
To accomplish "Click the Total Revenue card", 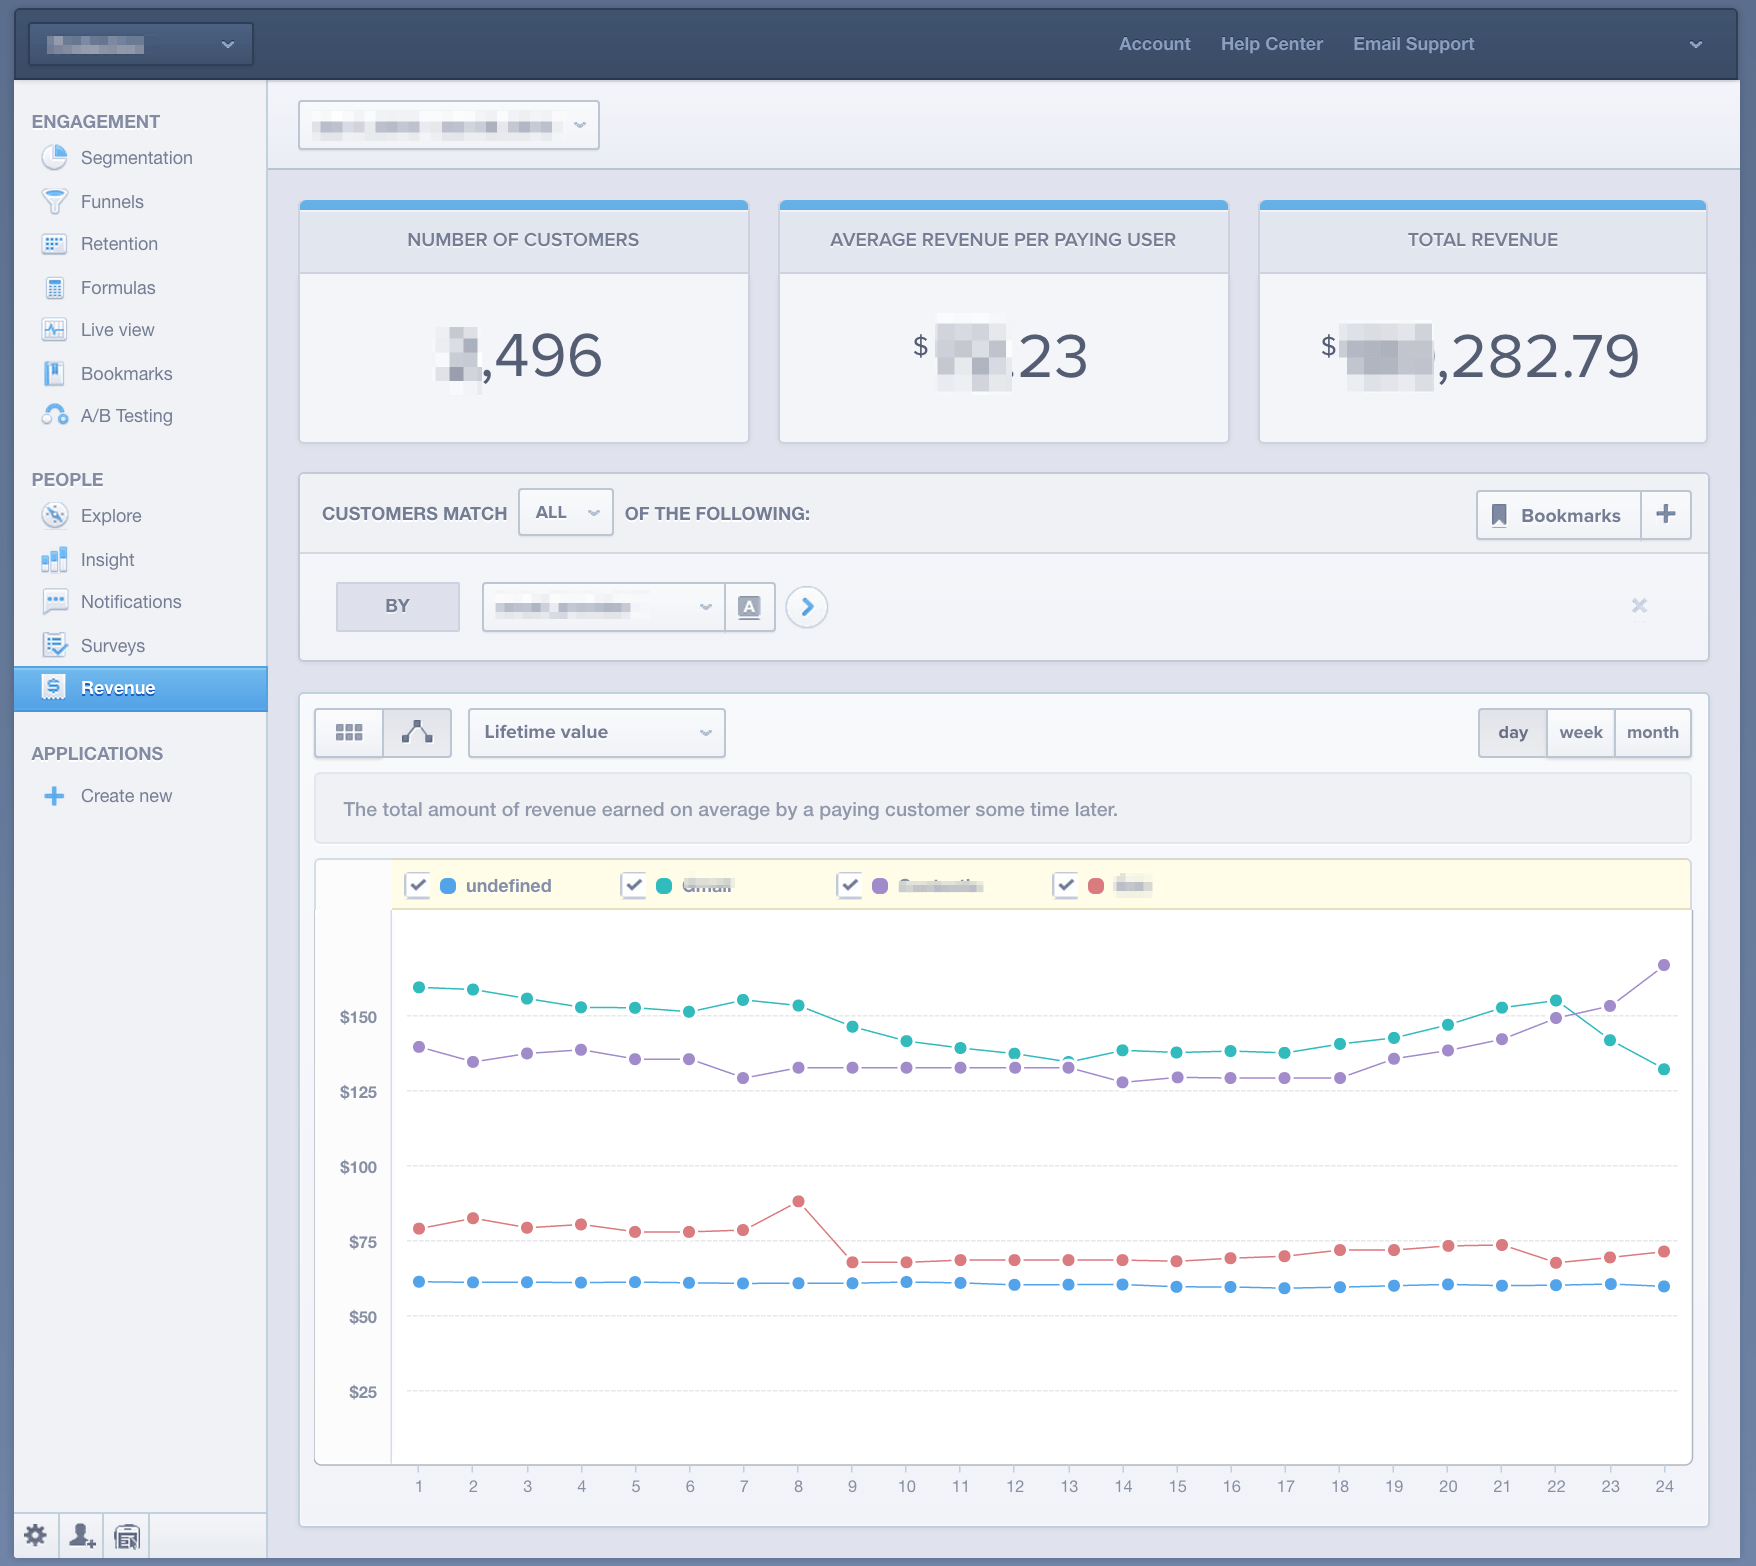I will coord(1483,322).
